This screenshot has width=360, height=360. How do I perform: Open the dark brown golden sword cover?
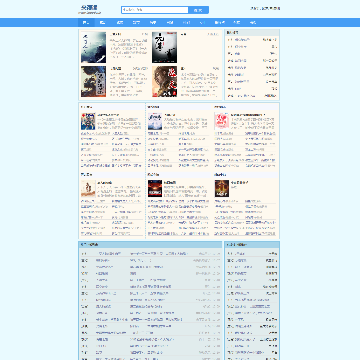tap(222, 189)
